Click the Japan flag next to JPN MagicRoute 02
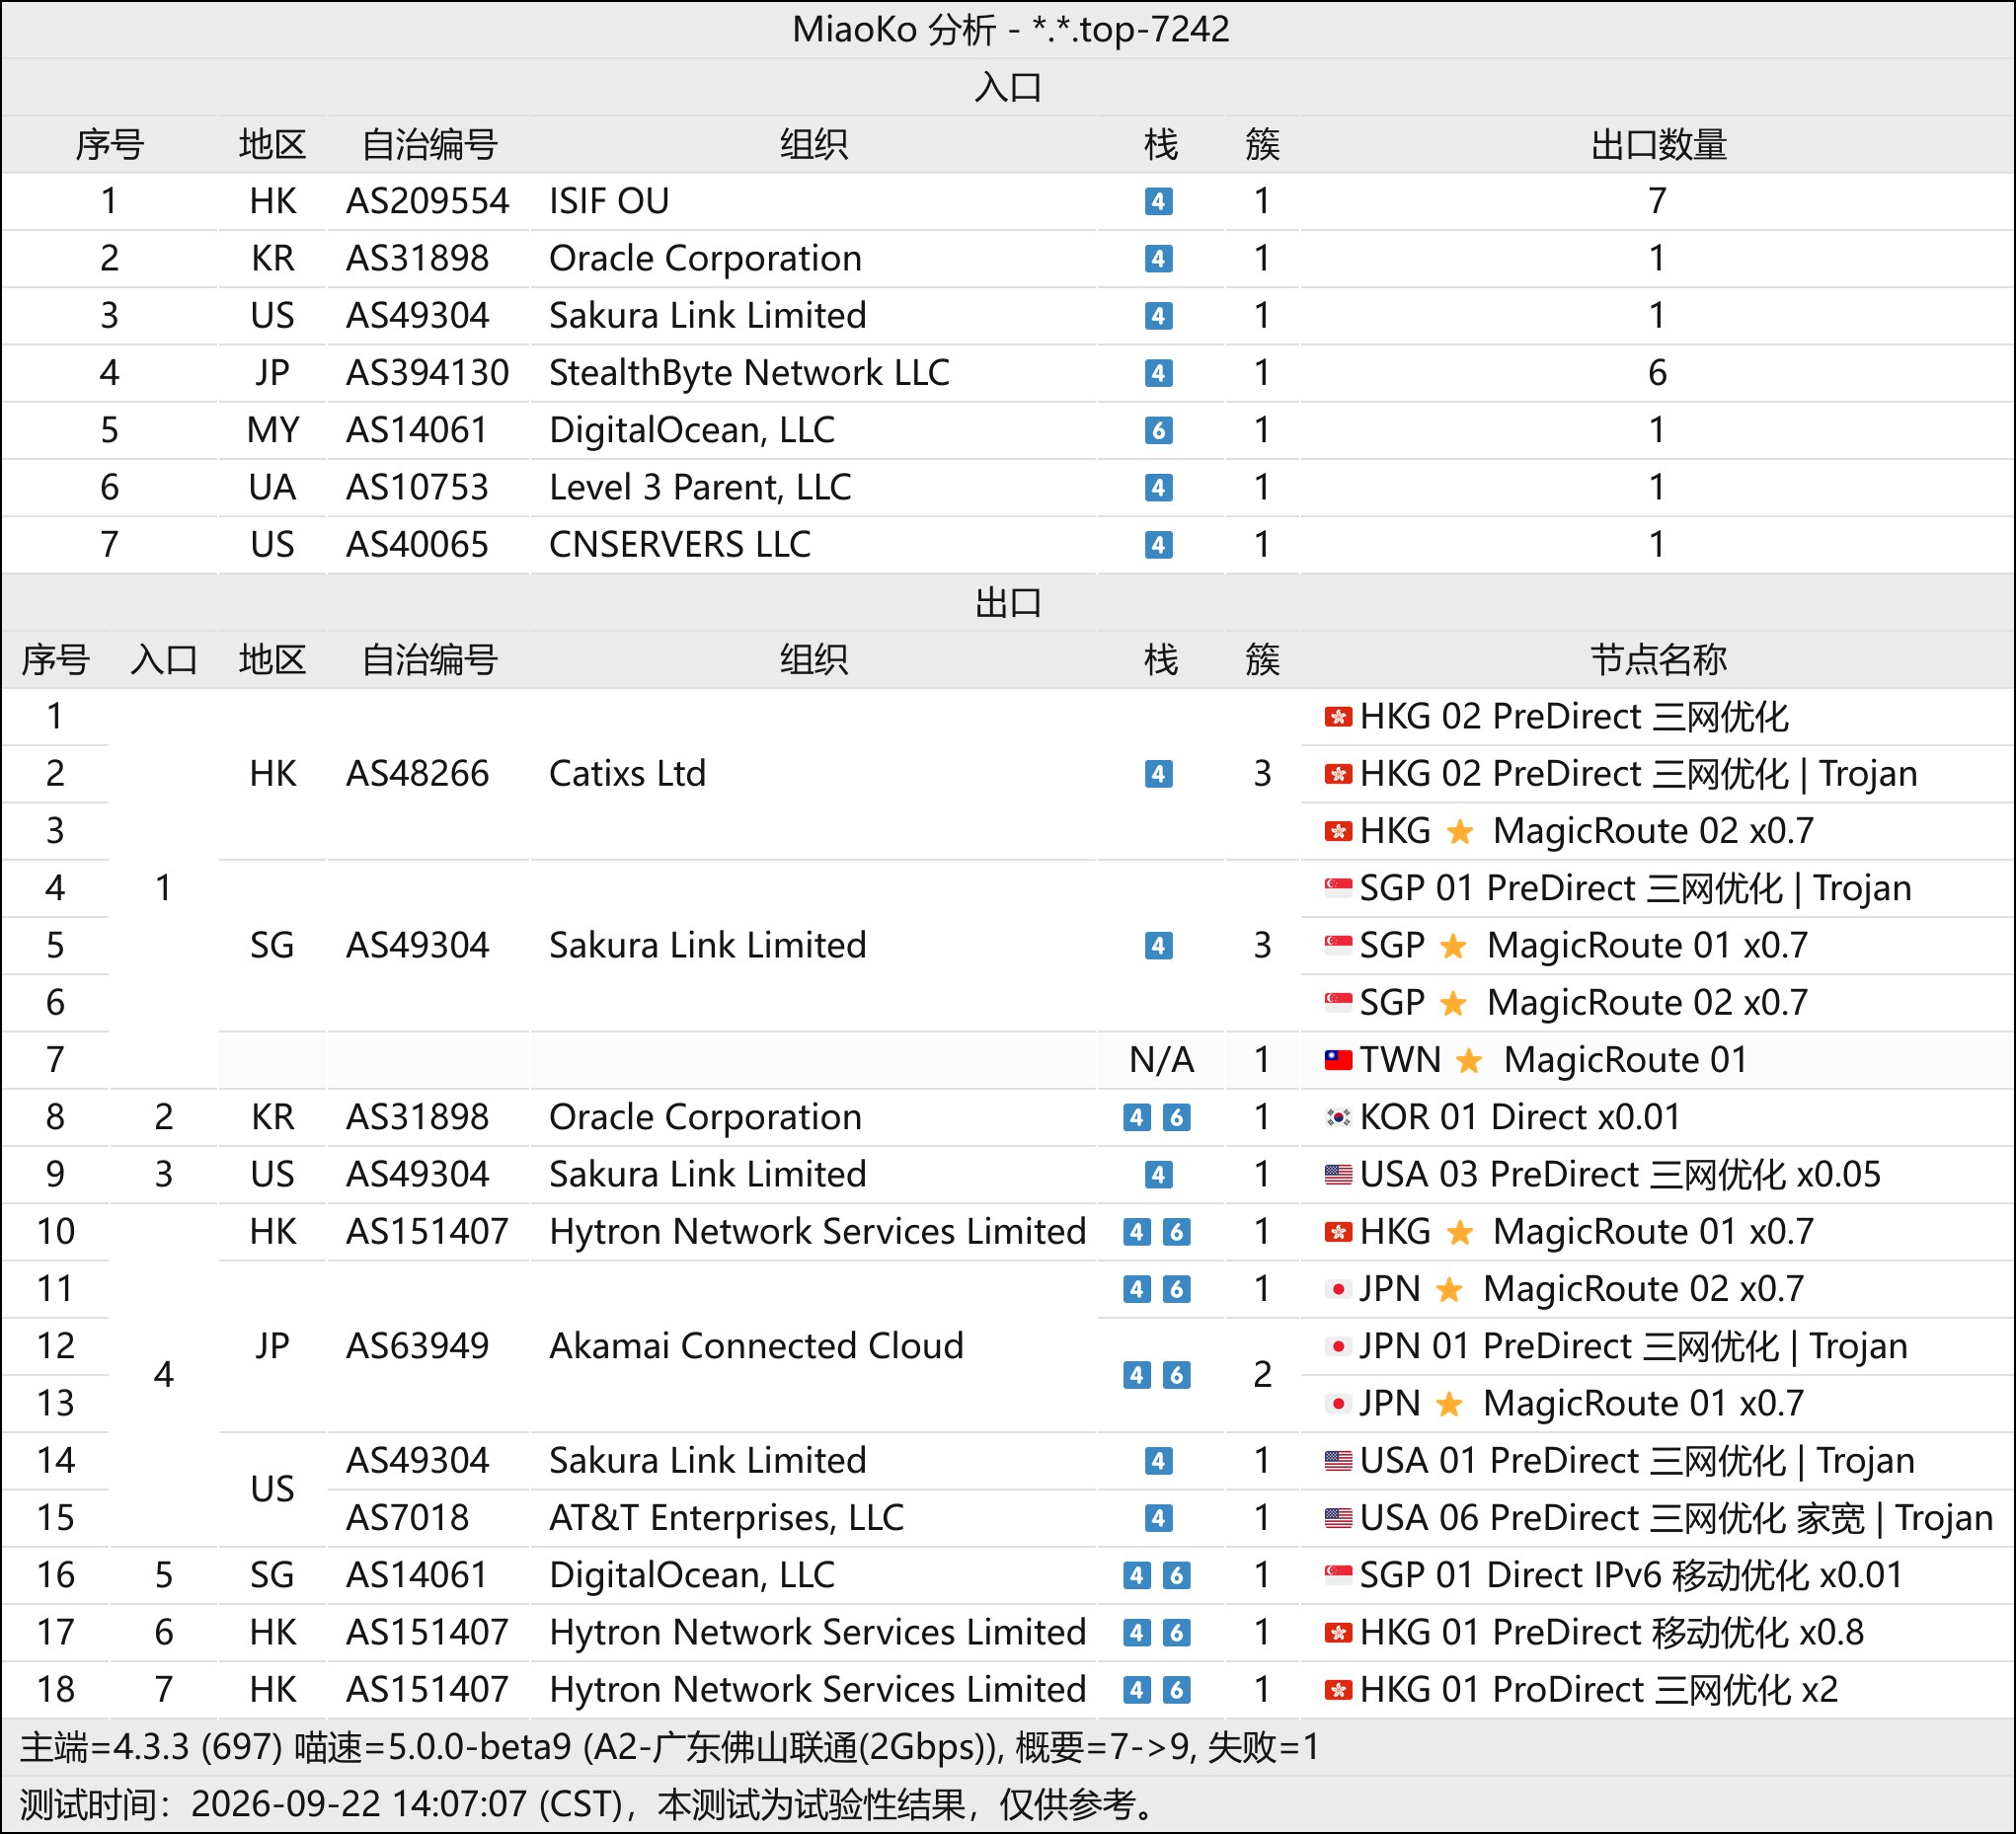The image size is (2016, 1834). (1338, 1289)
